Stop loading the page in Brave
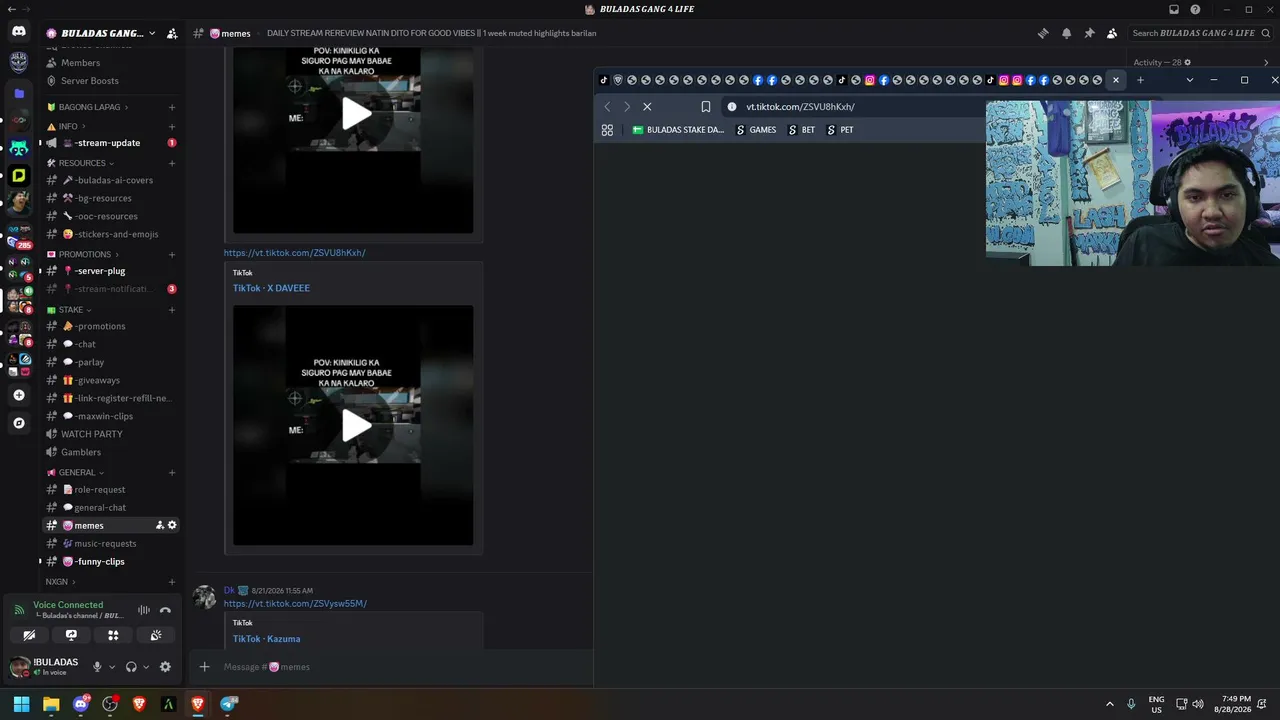 (647, 107)
